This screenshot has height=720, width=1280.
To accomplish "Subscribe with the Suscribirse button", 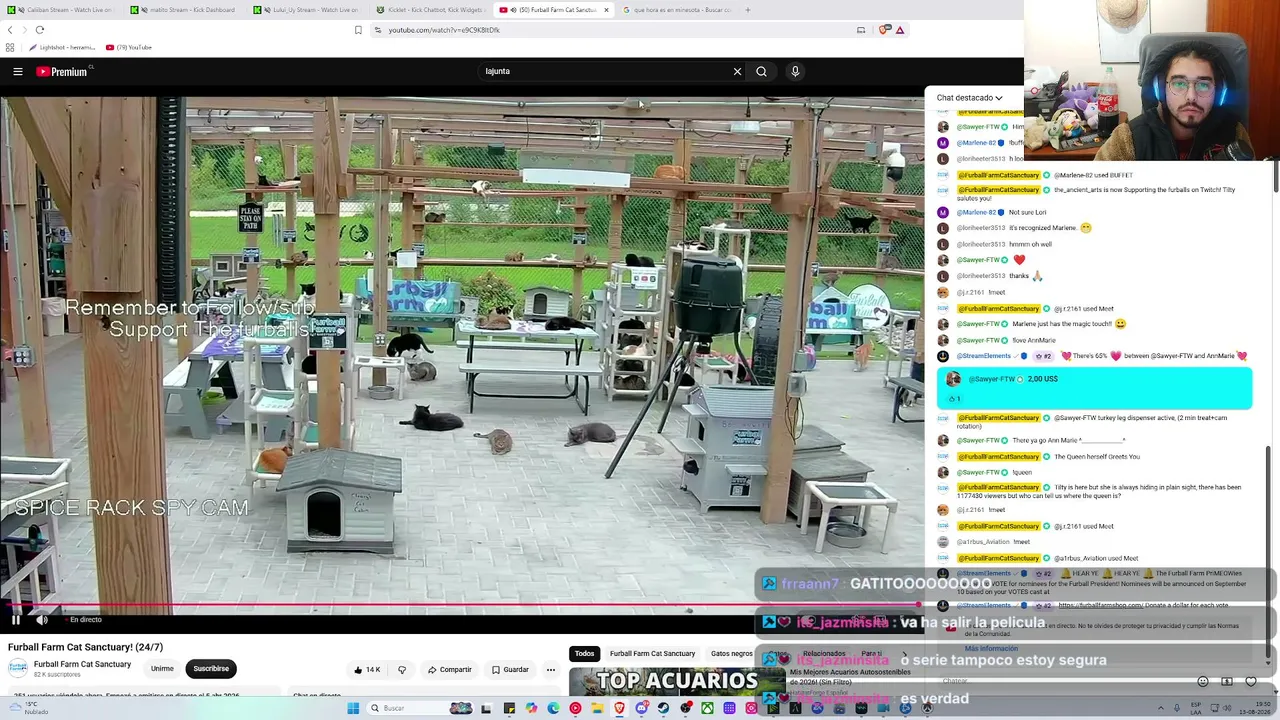I will (x=211, y=668).
